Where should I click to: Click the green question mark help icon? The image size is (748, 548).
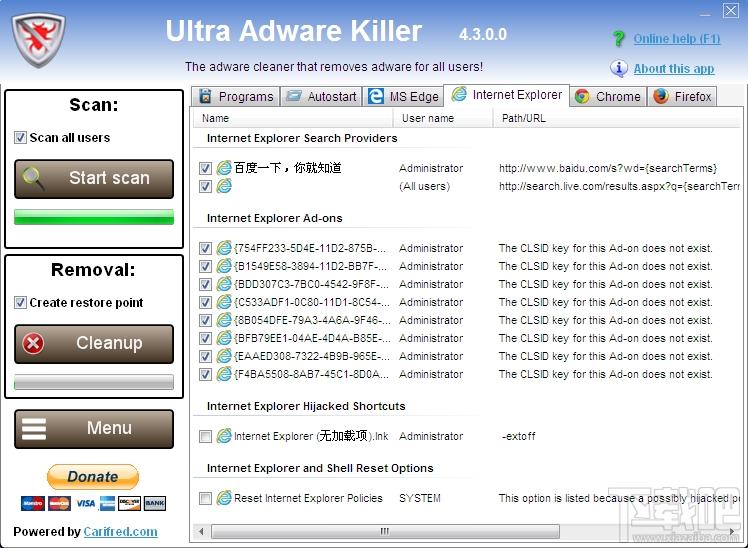tap(619, 39)
